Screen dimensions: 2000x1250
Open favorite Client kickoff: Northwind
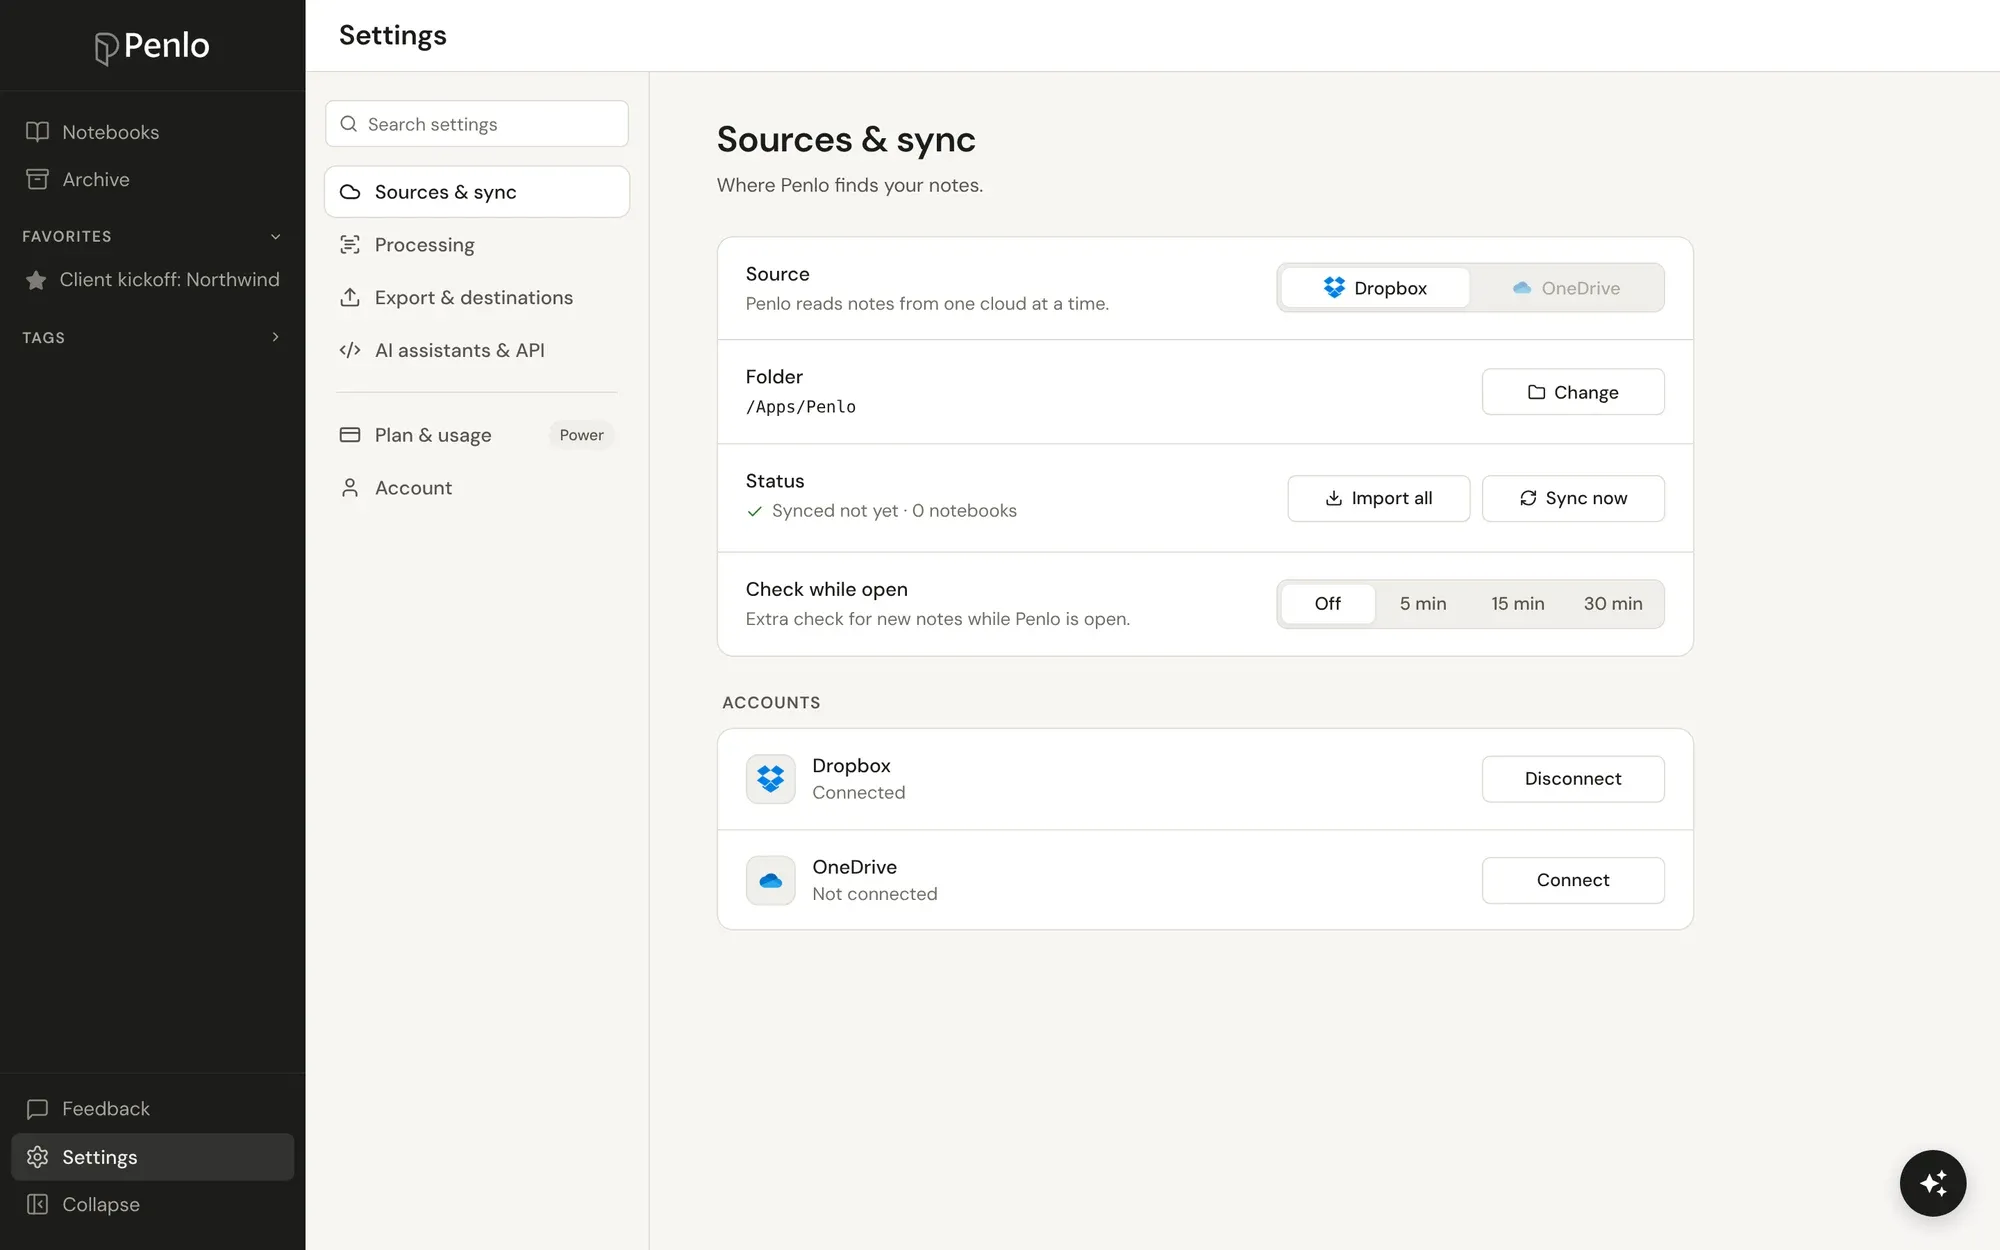[x=152, y=280]
